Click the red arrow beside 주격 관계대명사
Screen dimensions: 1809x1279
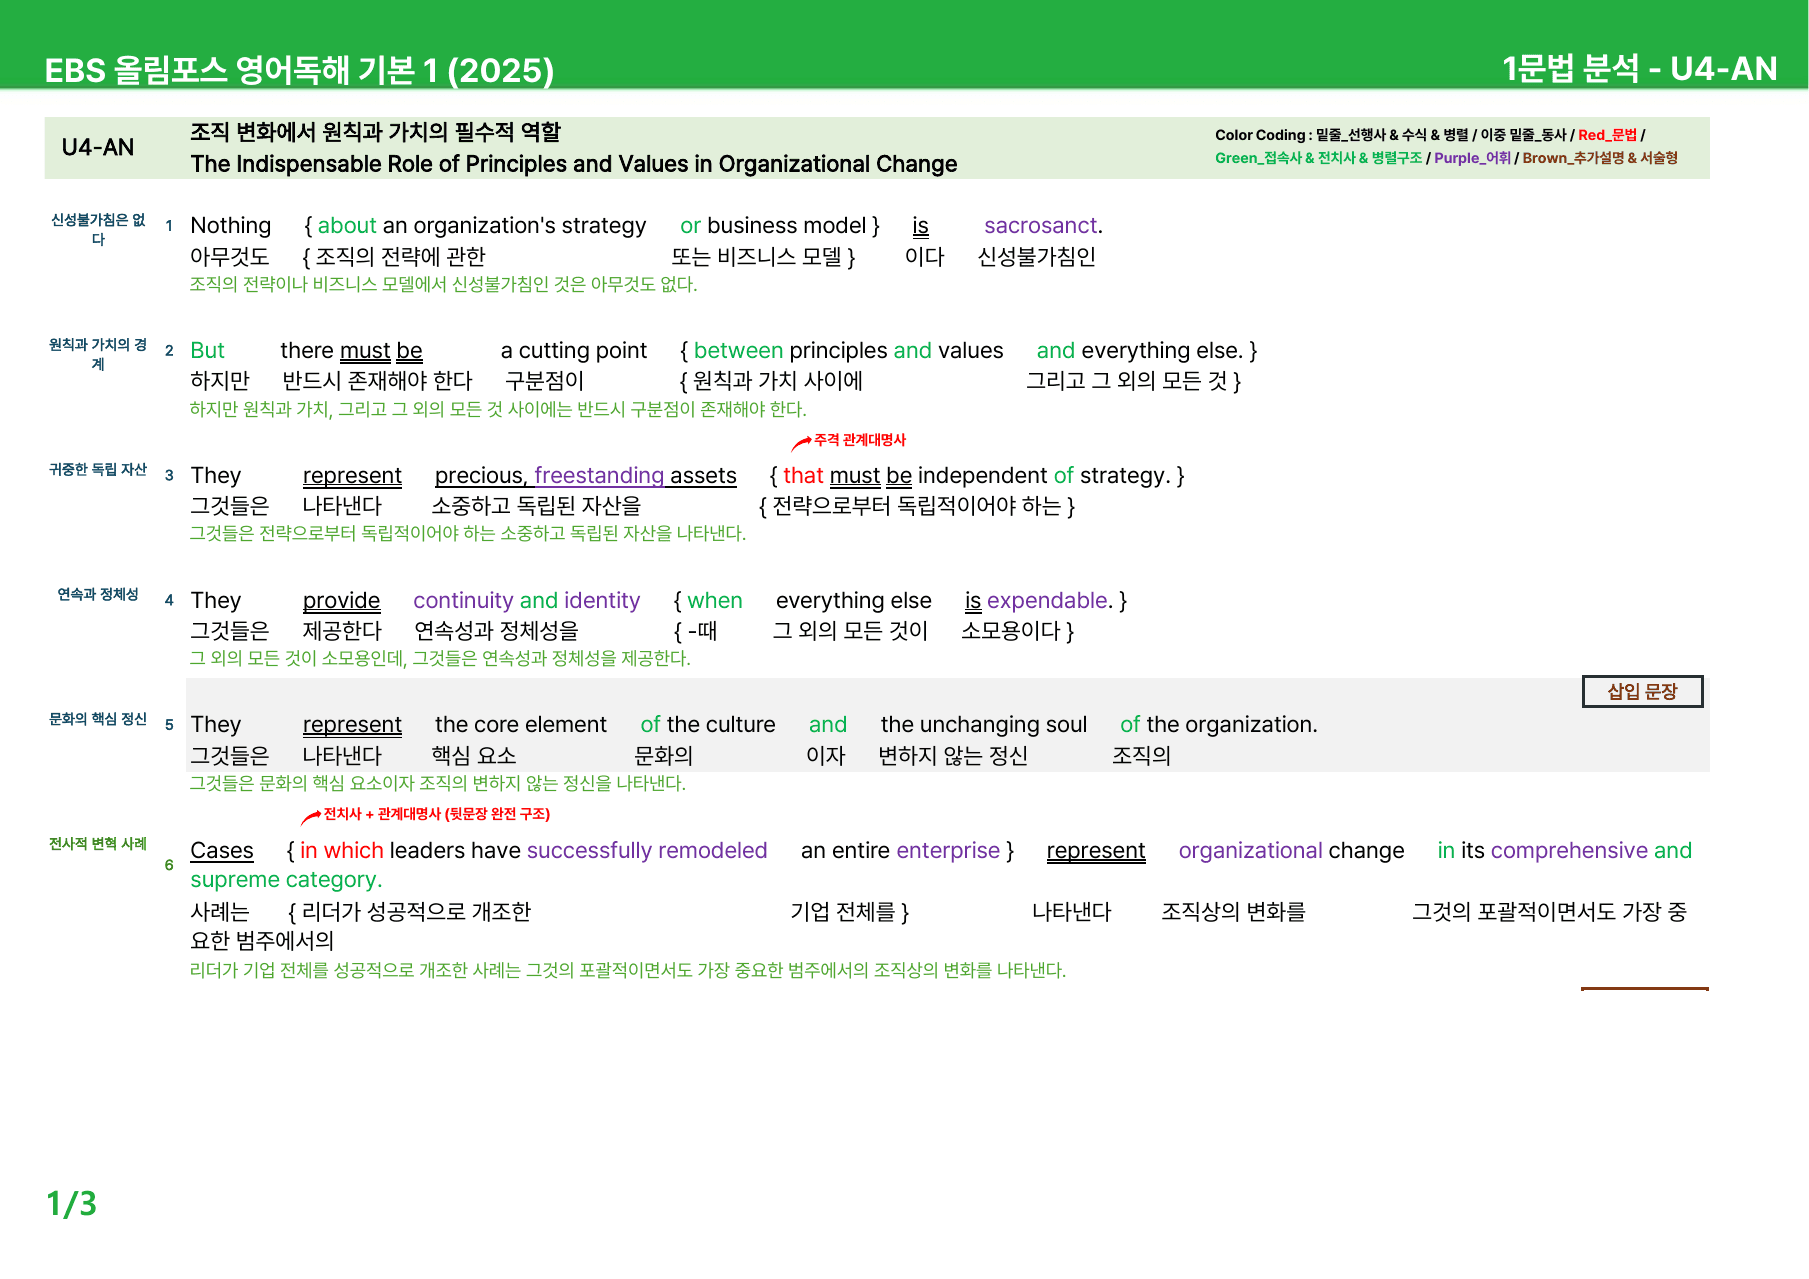click(801, 442)
